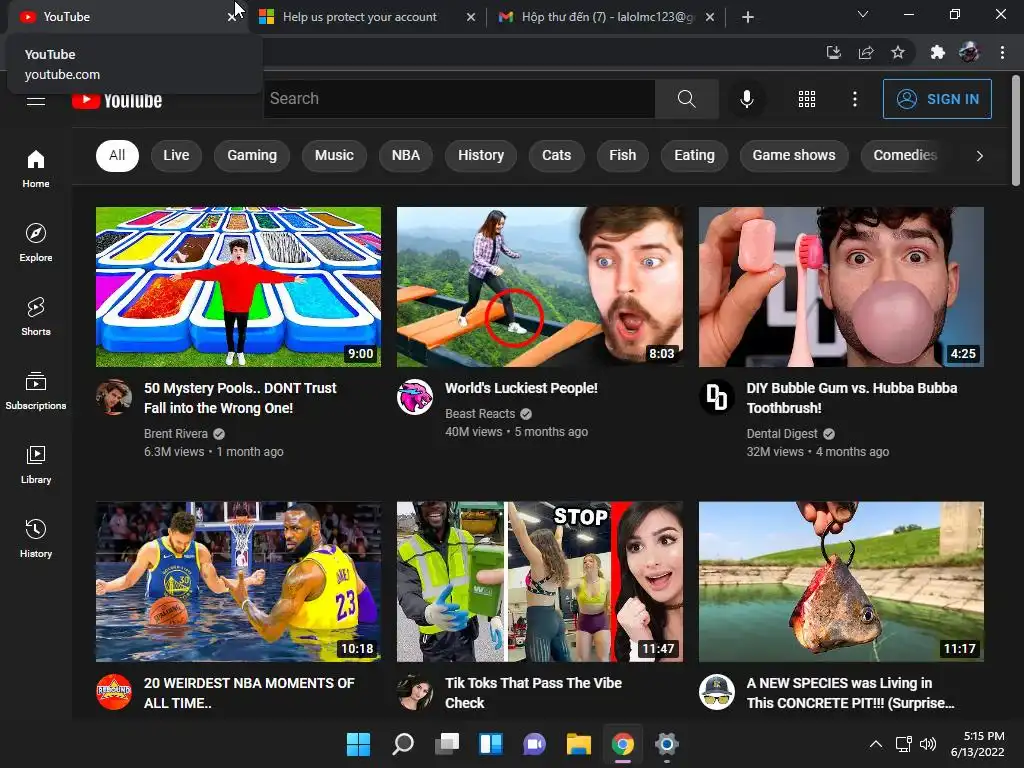Image resolution: width=1024 pixels, height=768 pixels.
Task: Show hidden system tray icons chevron
Action: pyautogui.click(x=876, y=744)
